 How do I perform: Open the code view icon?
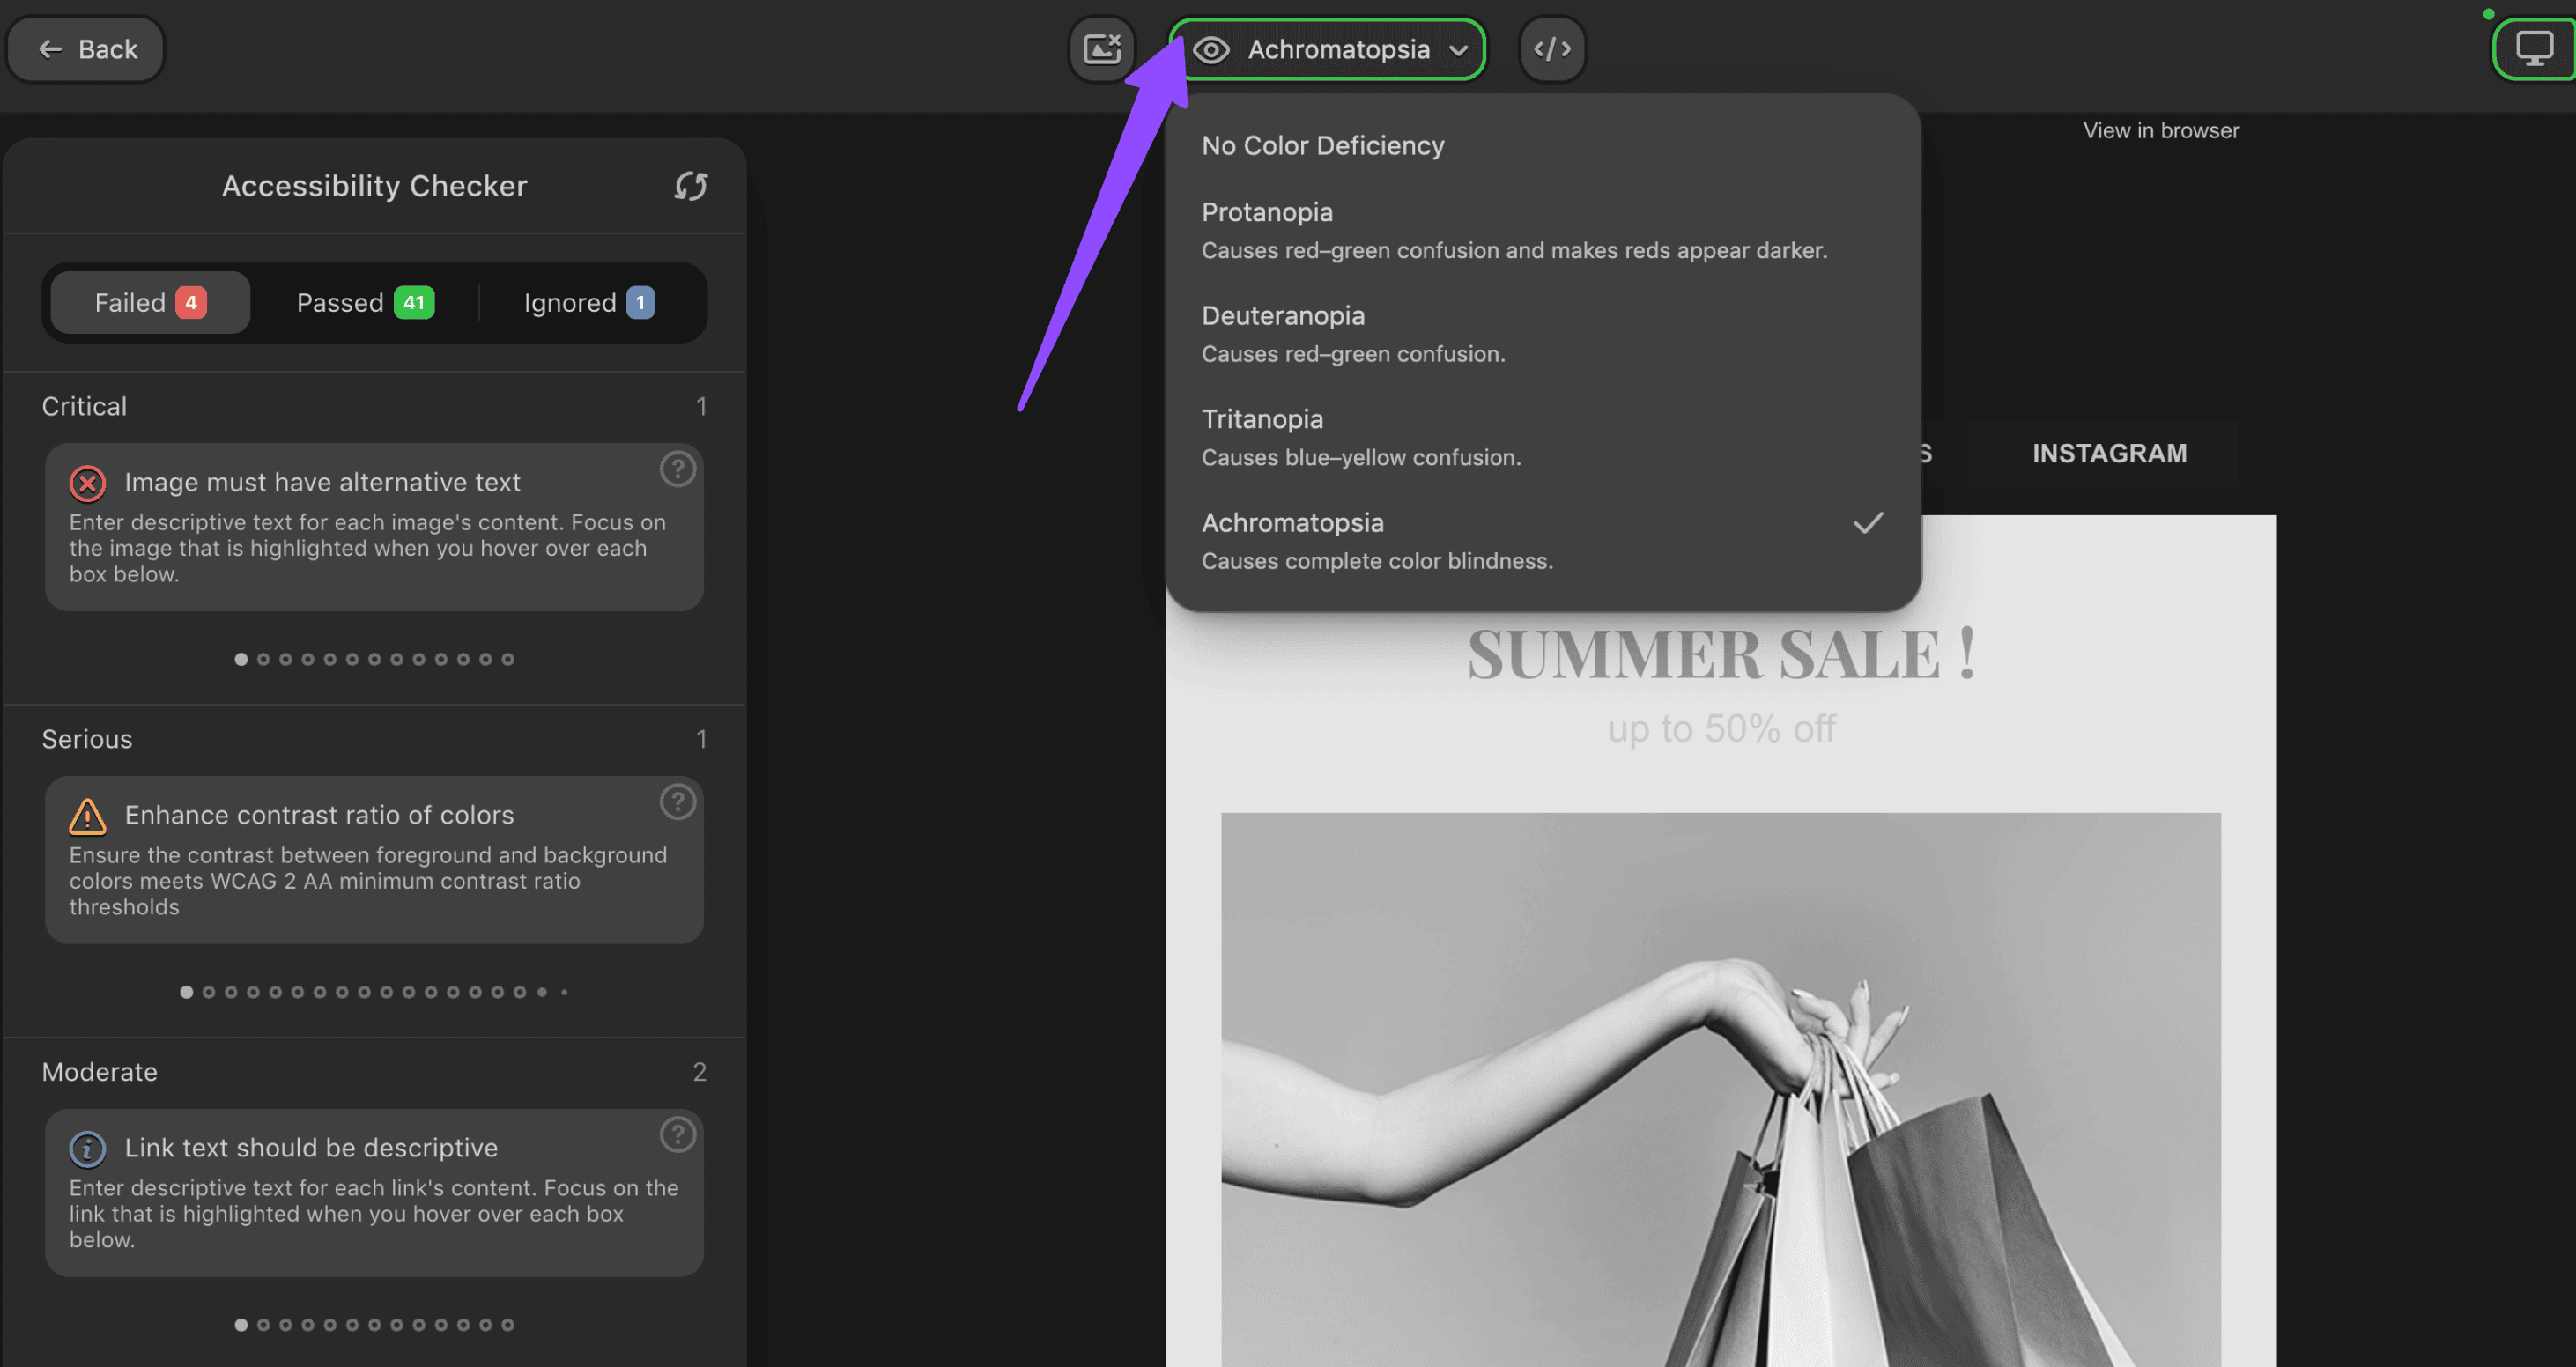tap(1551, 48)
